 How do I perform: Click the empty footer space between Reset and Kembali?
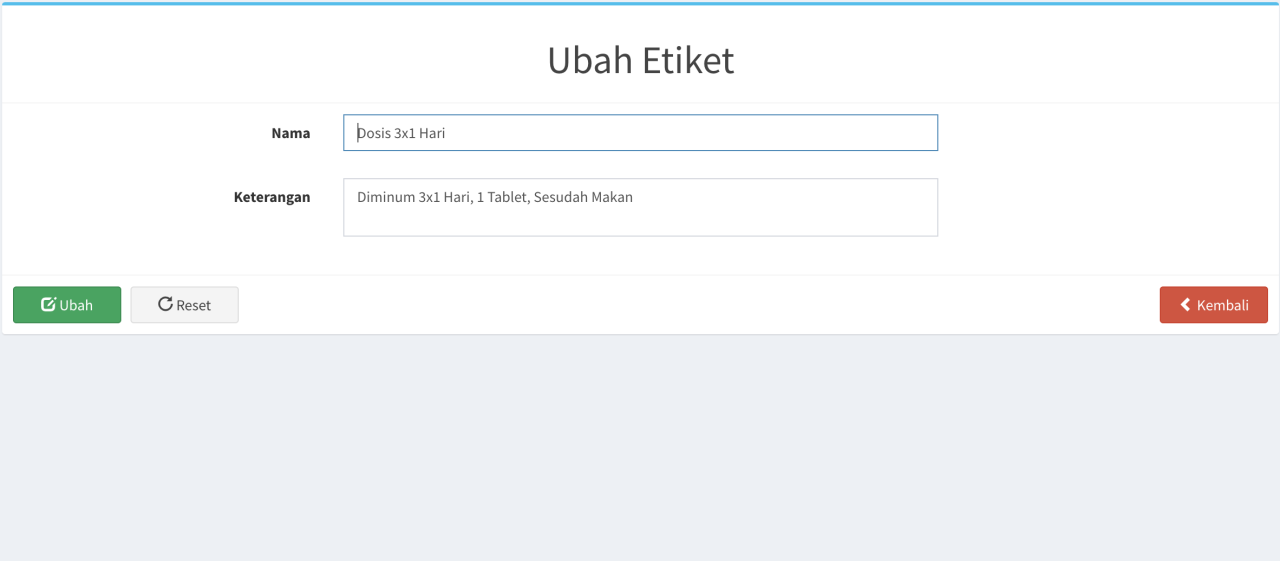(x=700, y=305)
